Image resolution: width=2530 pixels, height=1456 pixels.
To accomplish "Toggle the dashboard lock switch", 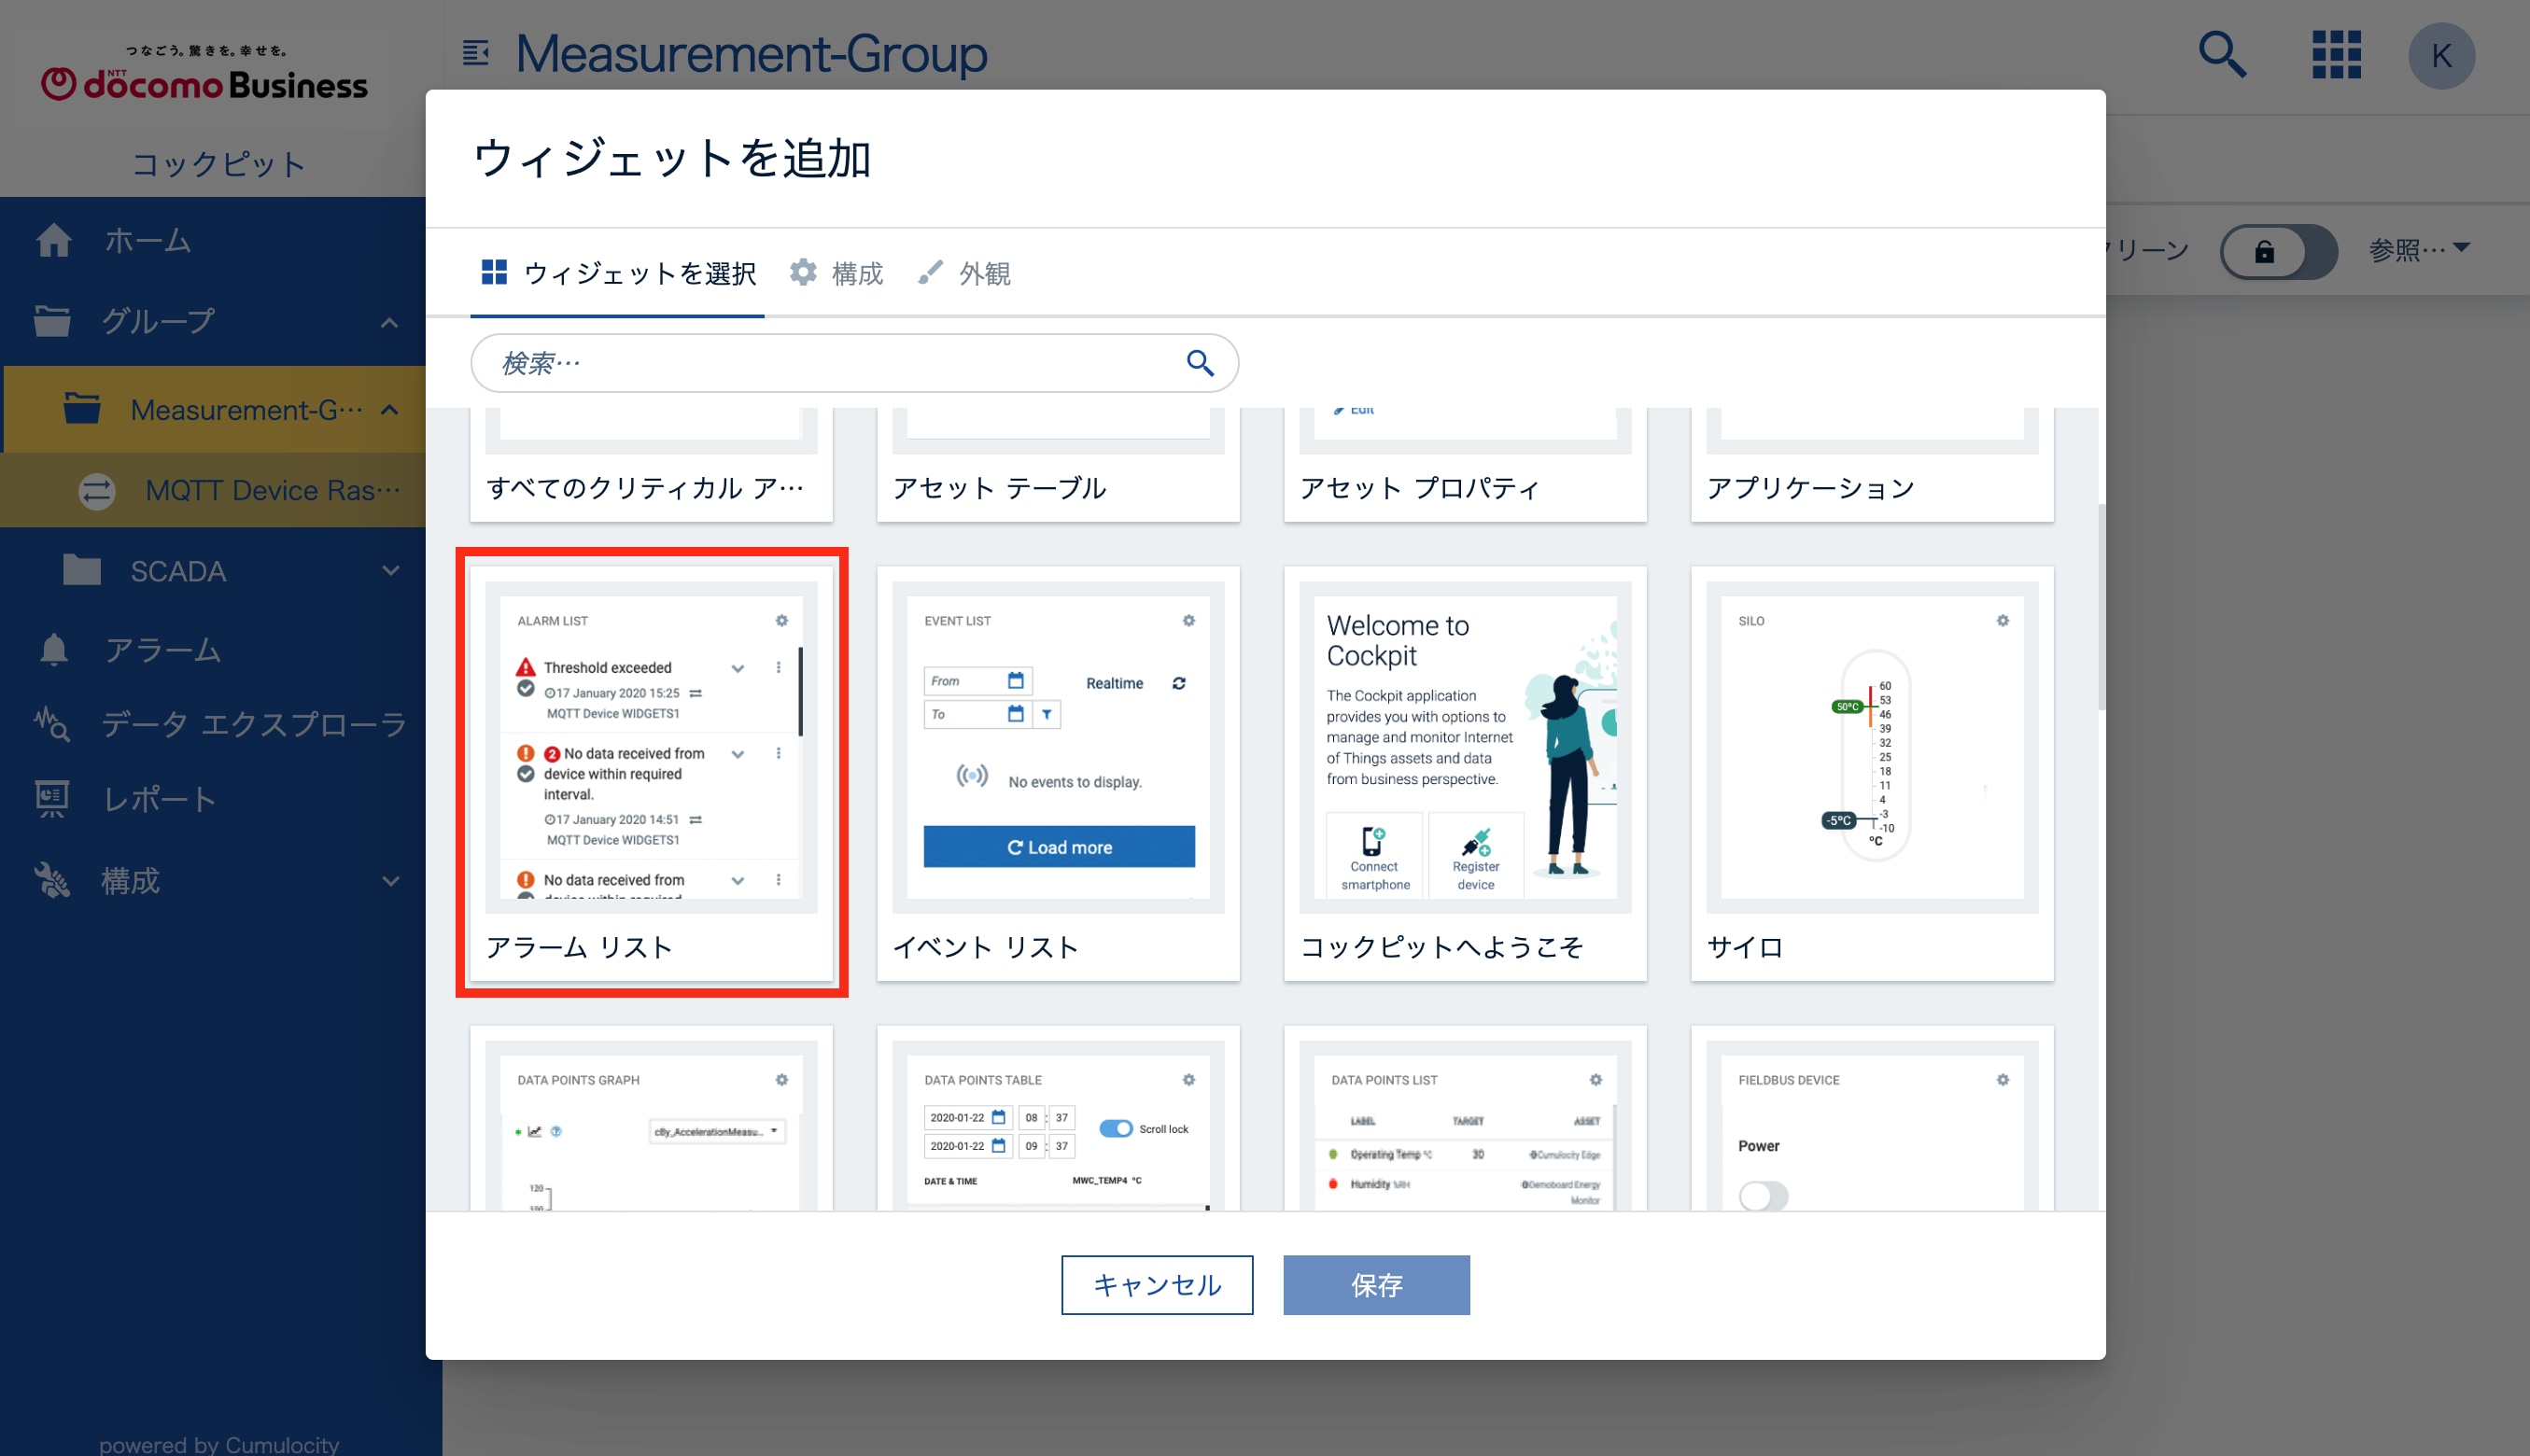I will 2278,251.
